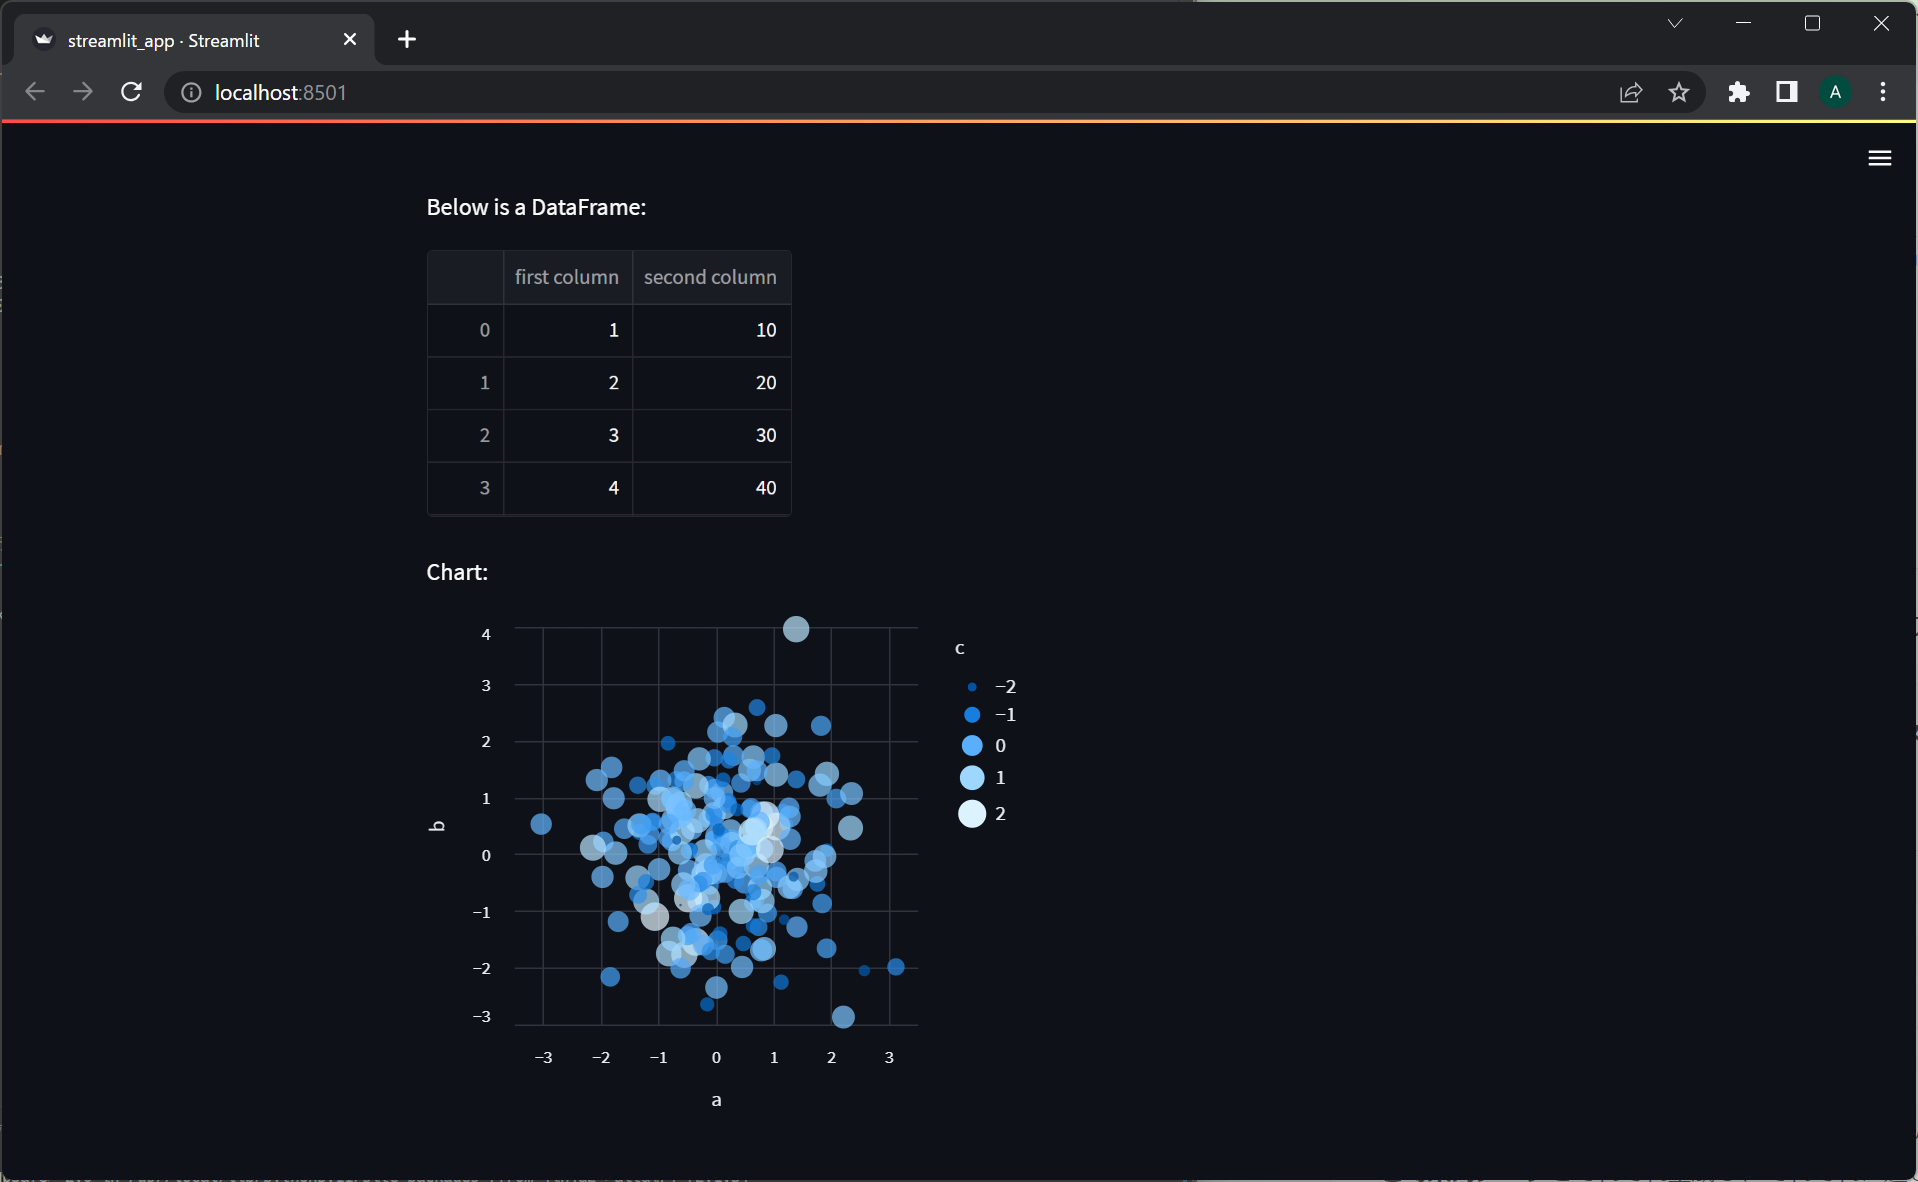Open the browser side panel icon
The height and width of the screenshot is (1182, 1918).
[x=1786, y=92]
